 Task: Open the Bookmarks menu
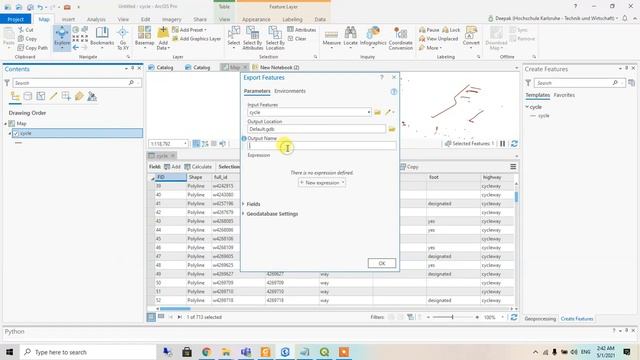[x=102, y=37]
